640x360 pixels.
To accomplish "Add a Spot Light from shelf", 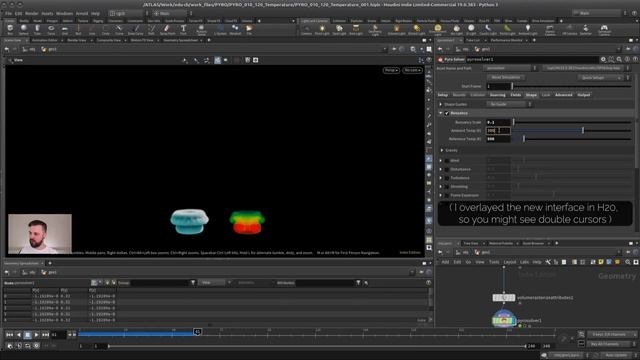I will [339, 29].
